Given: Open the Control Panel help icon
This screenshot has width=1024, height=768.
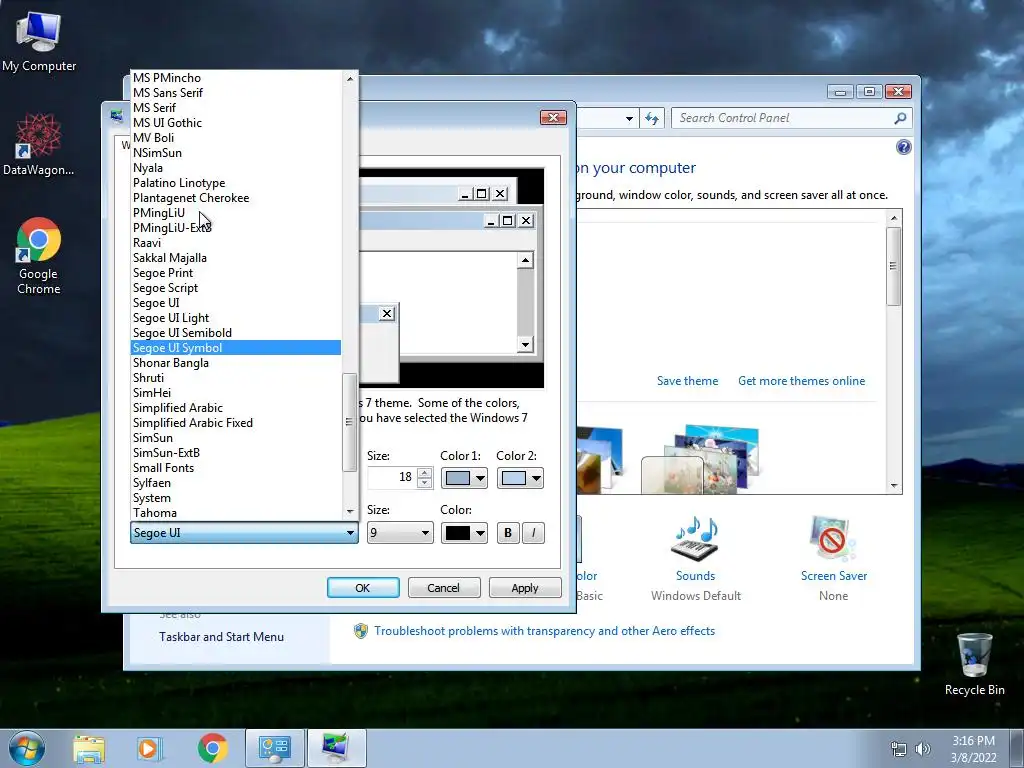Looking at the screenshot, I should pyautogui.click(x=903, y=147).
